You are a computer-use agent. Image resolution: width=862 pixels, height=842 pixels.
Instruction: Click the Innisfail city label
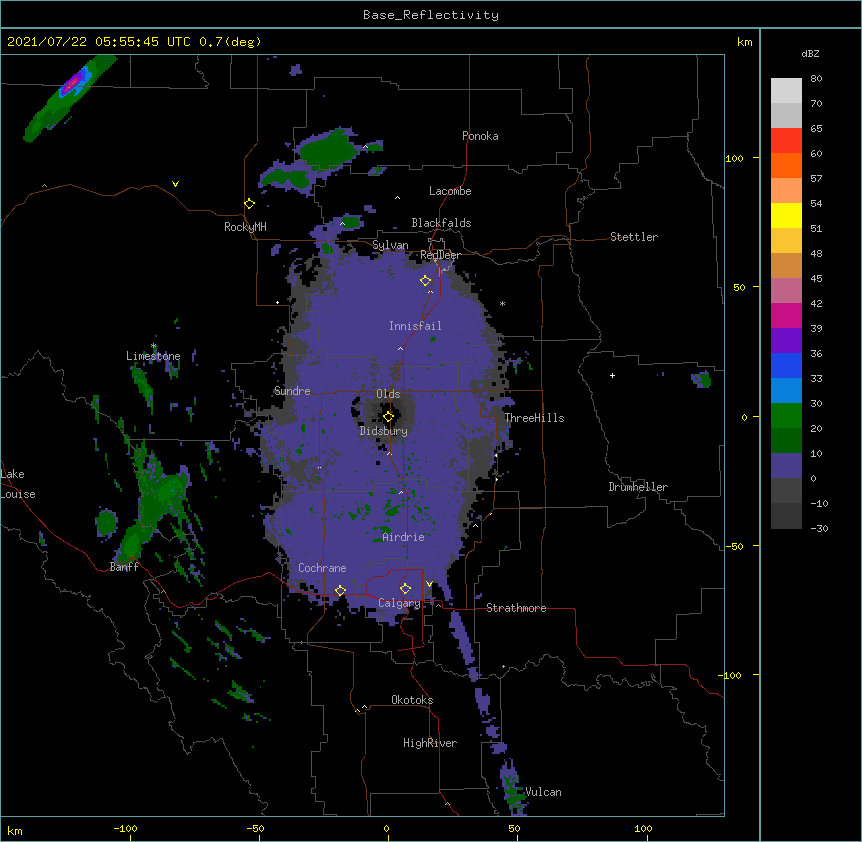coord(415,326)
